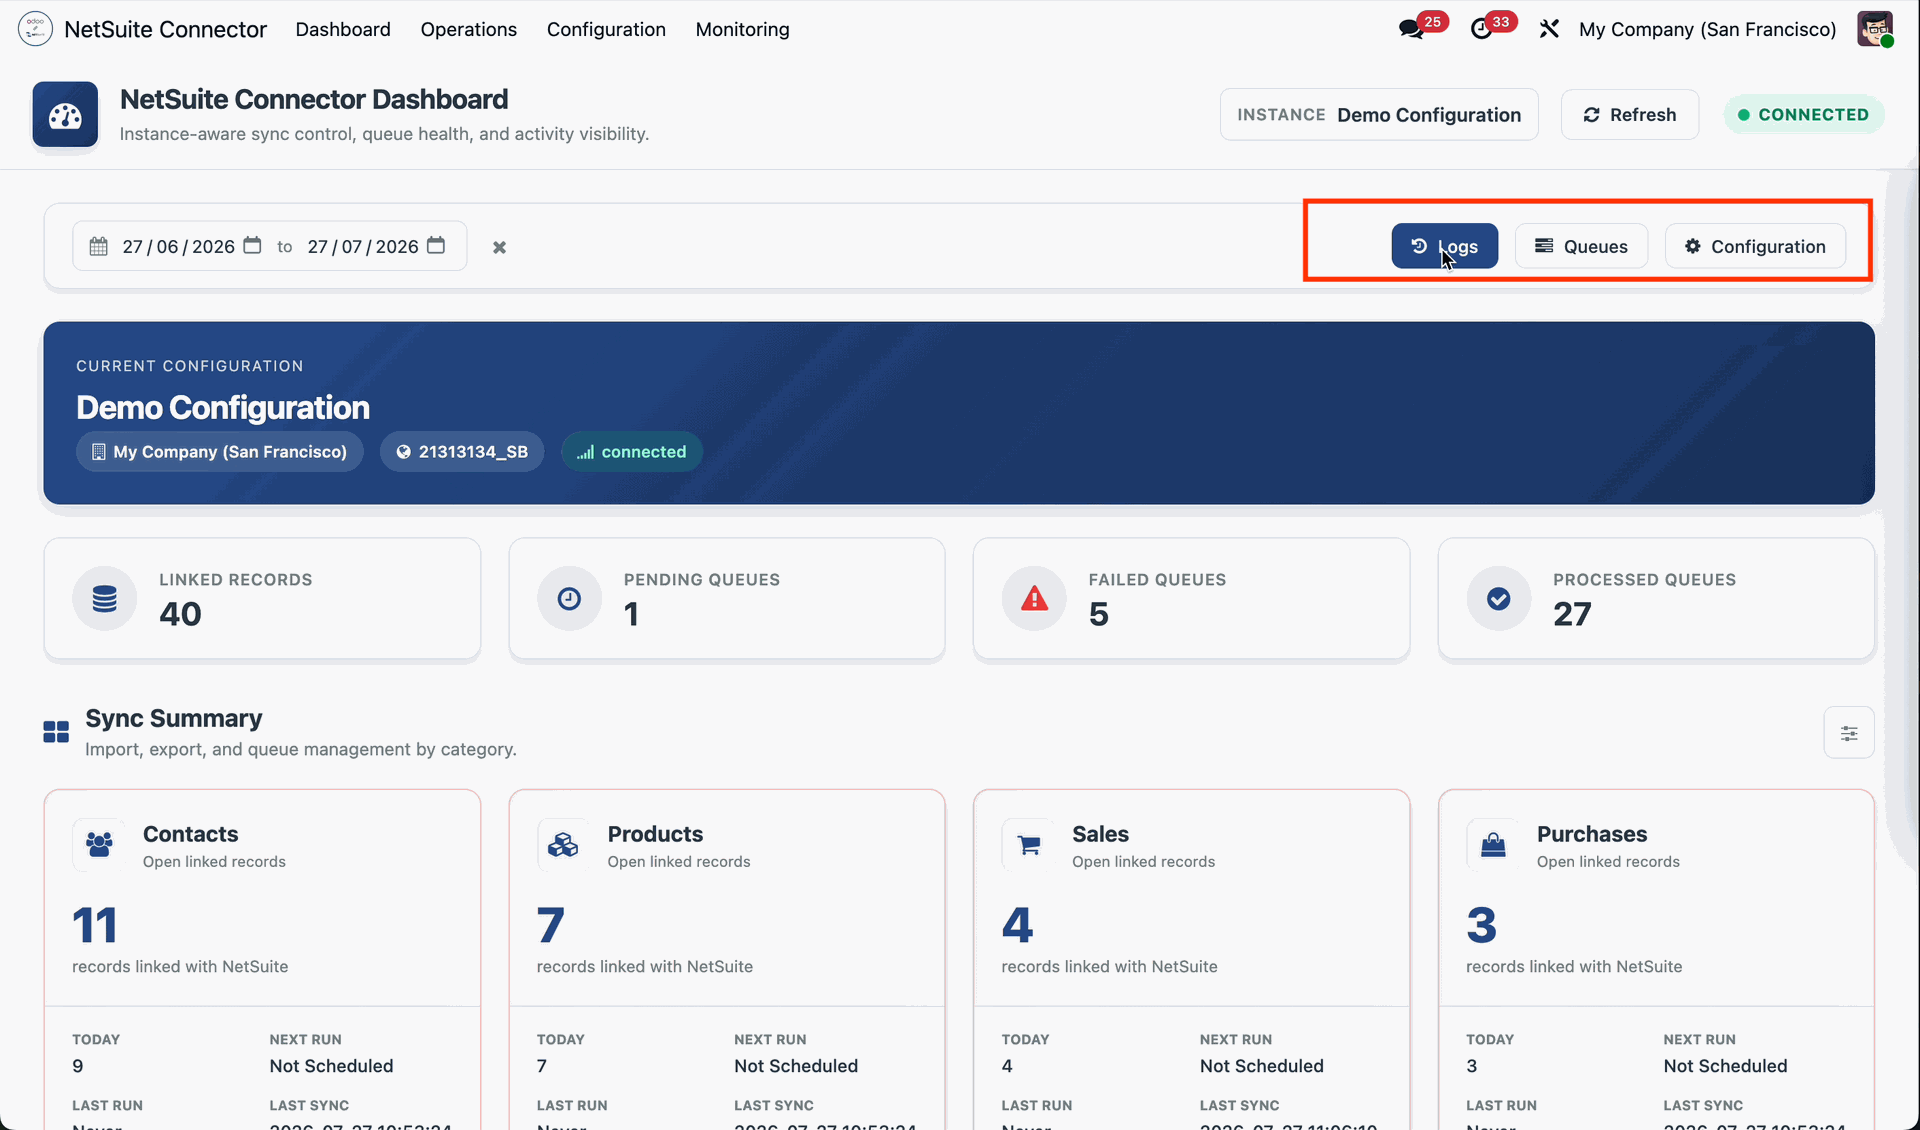
Task: Open the user avatar menu
Action: point(1875,29)
